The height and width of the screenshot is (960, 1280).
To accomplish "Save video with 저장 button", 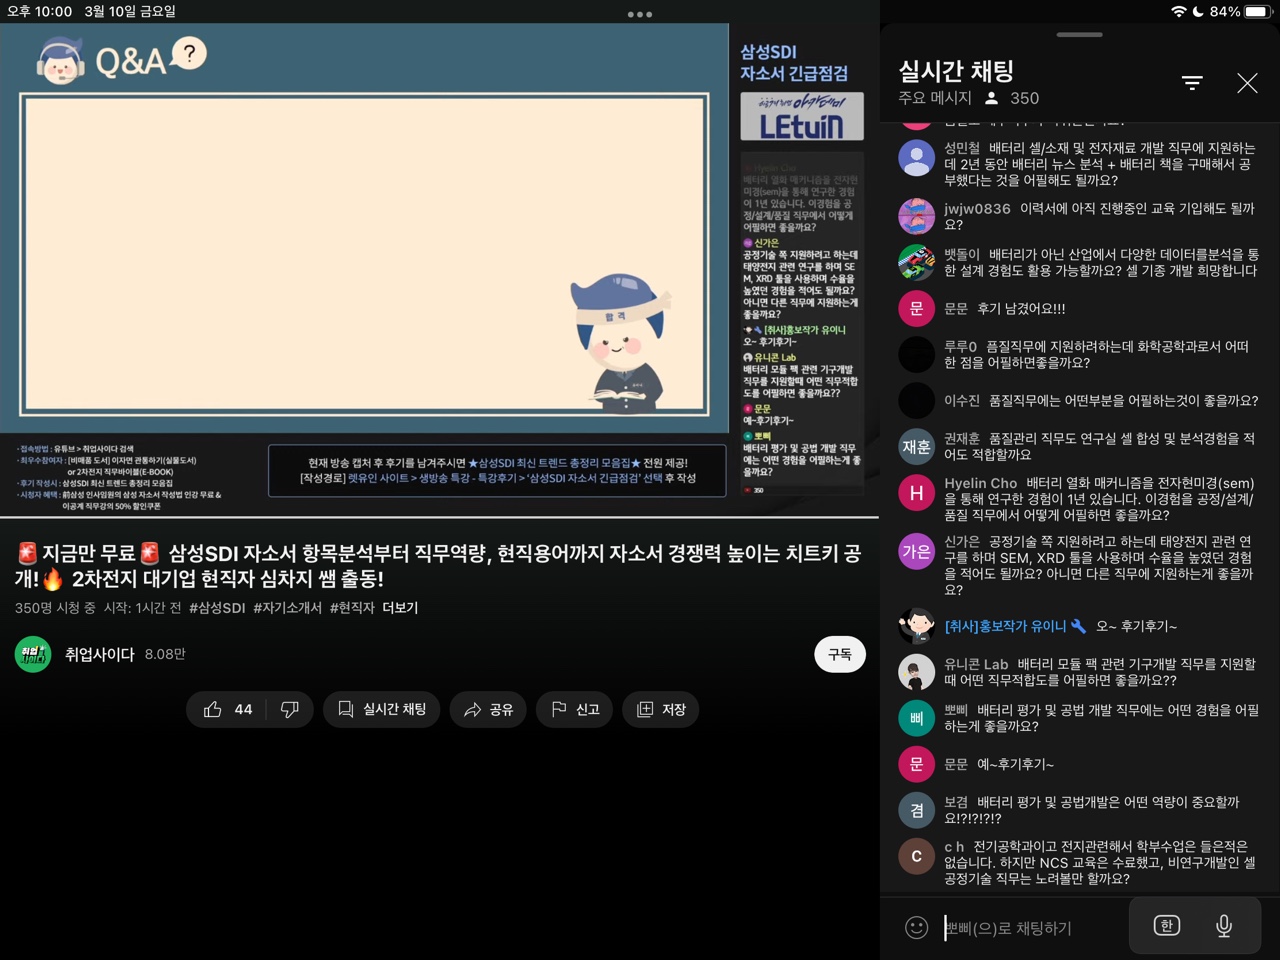I will pyautogui.click(x=661, y=709).
